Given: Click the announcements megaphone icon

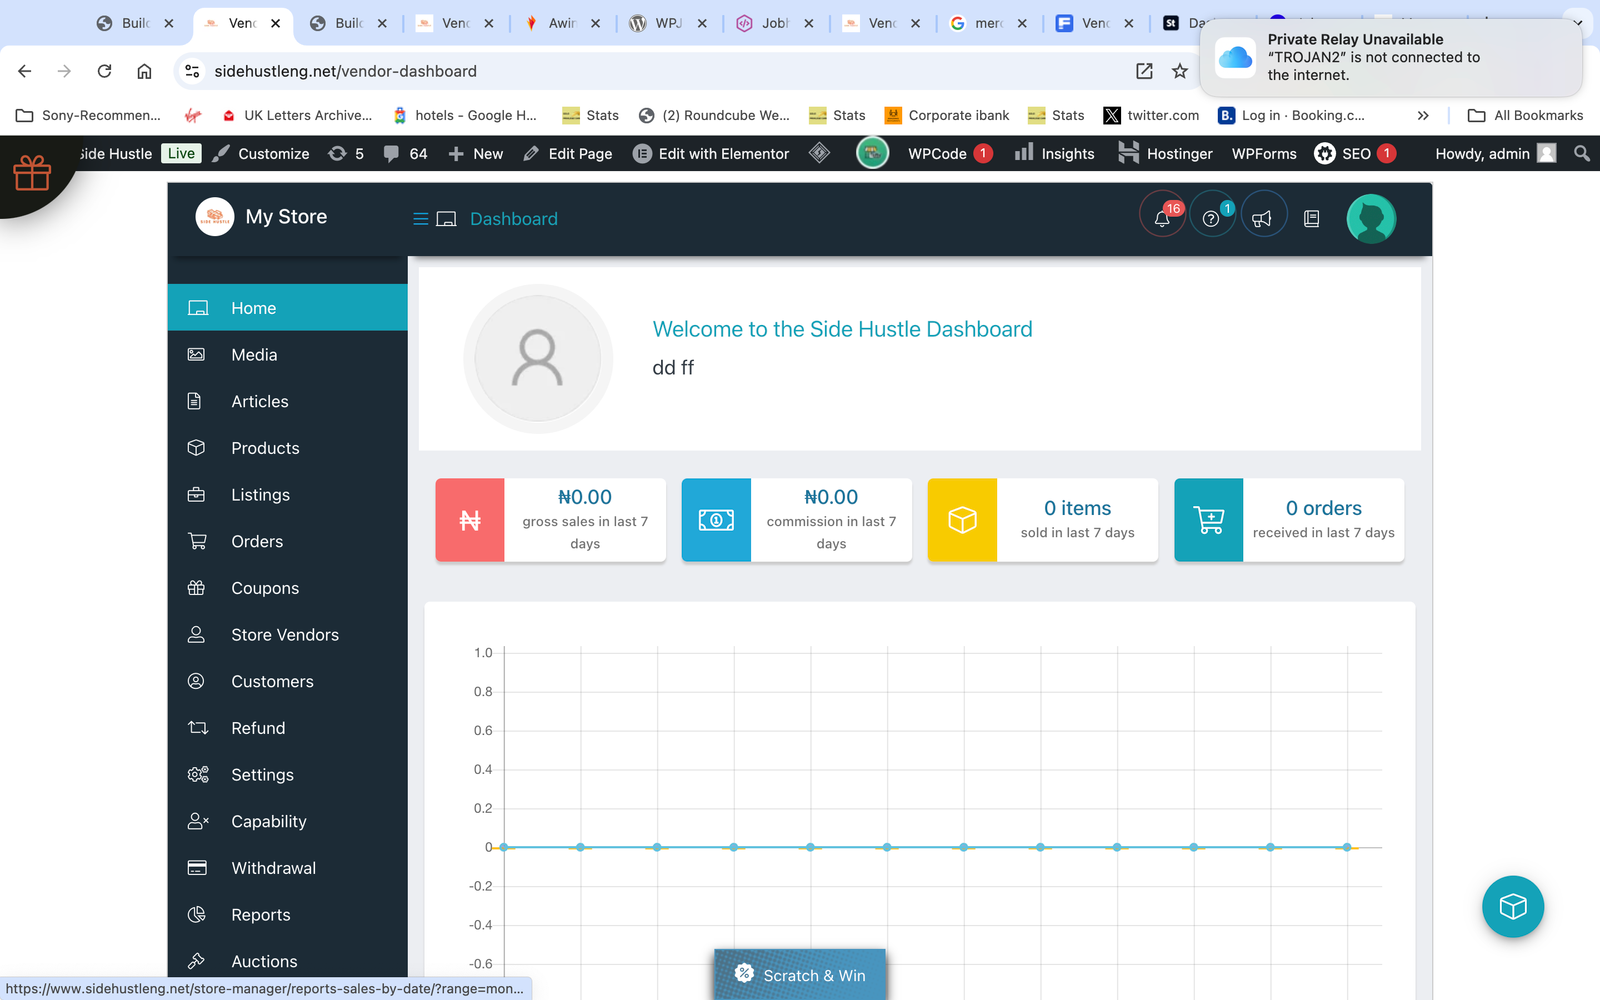Looking at the screenshot, I should point(1262,218).
